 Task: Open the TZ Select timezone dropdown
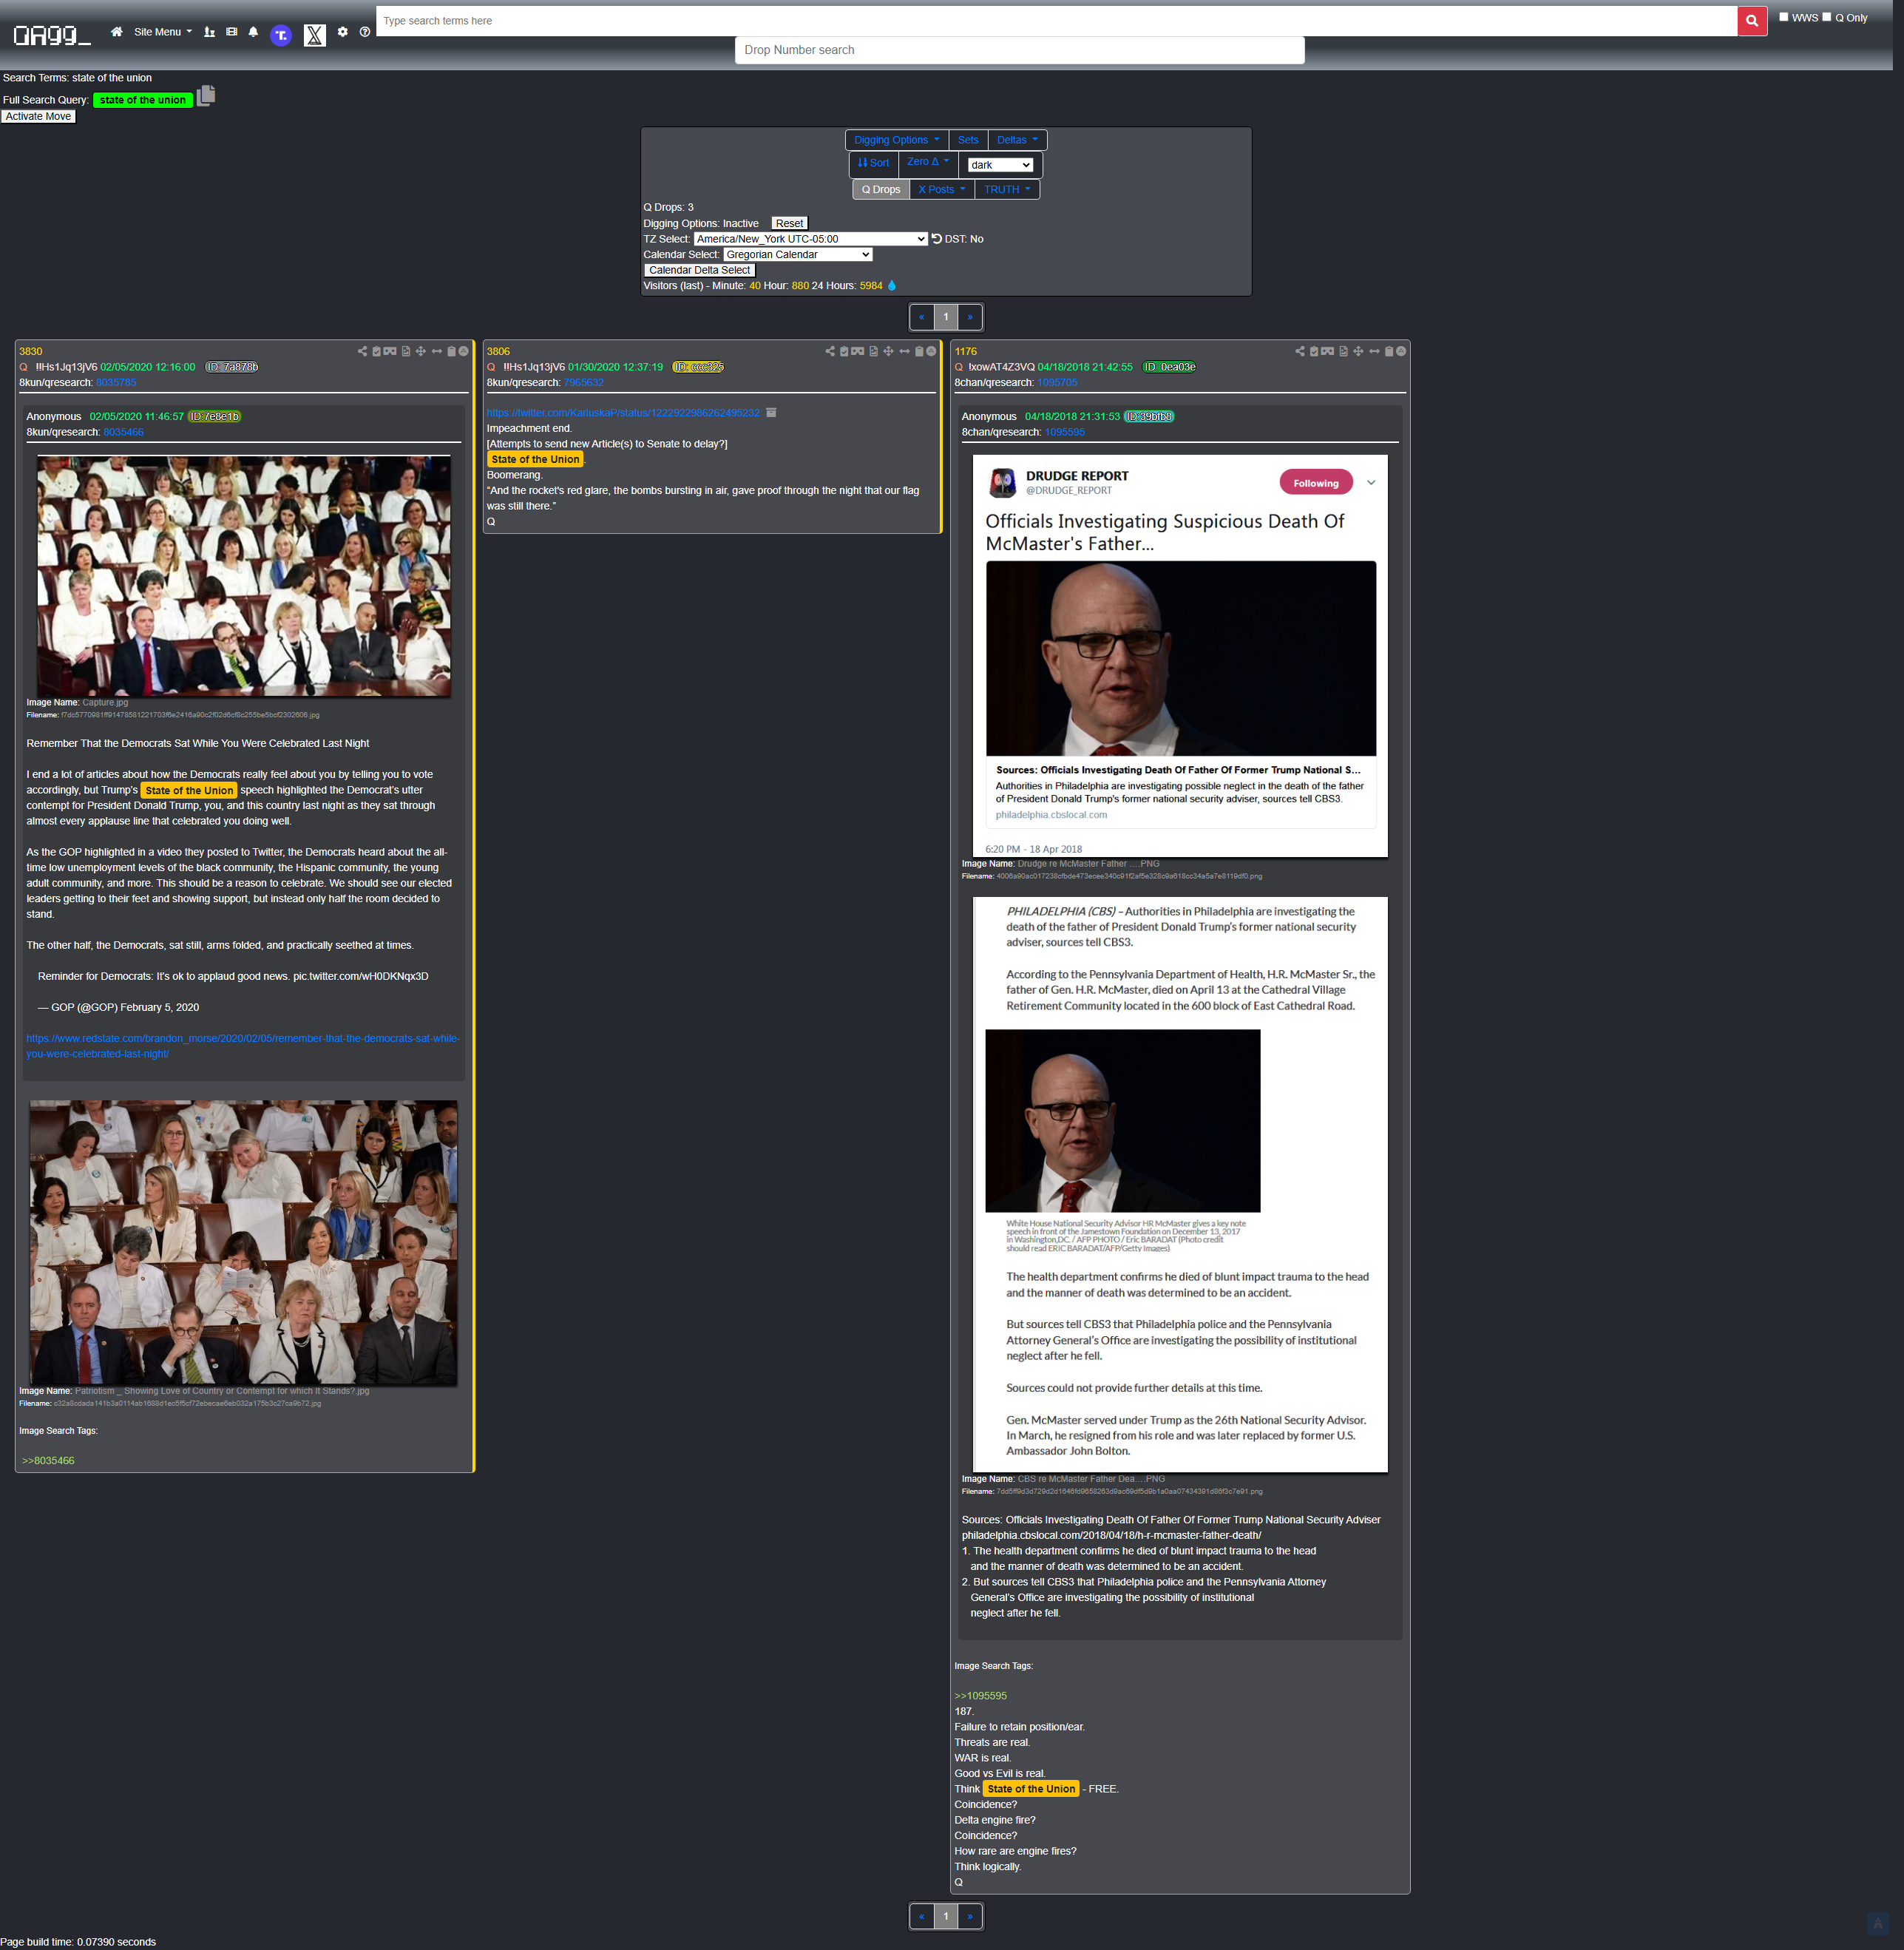(x=811, y=239)
